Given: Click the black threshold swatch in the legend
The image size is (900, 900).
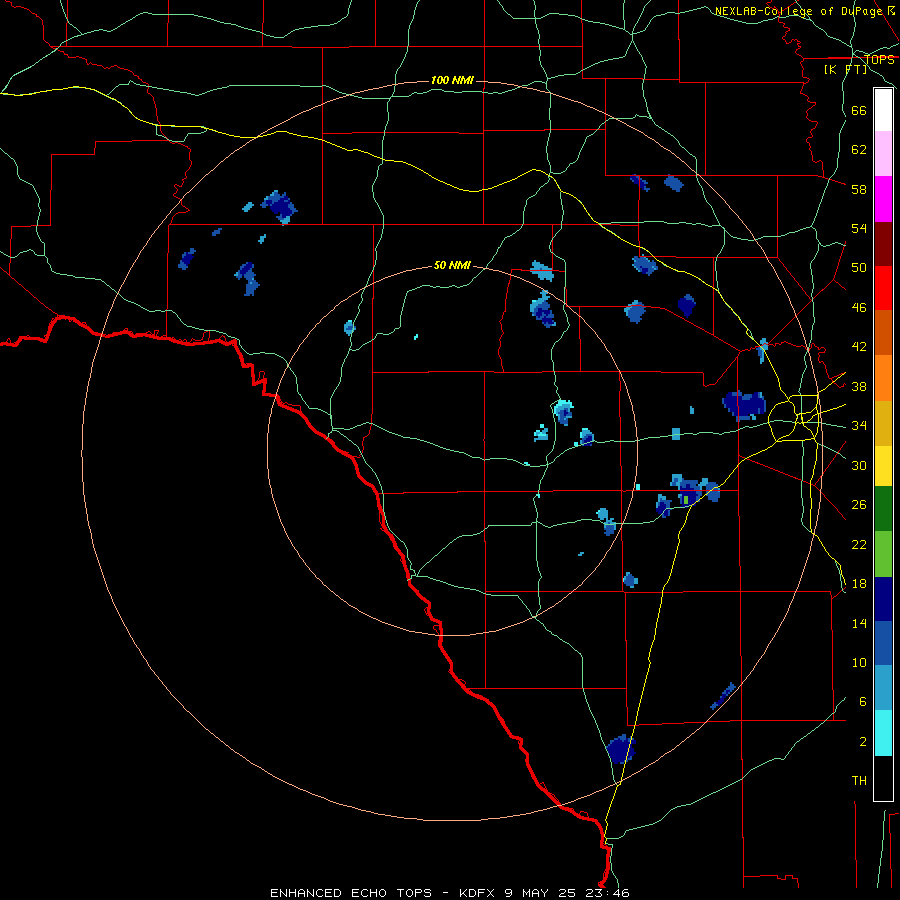Looking at the screenshot, I should point(883,778).
